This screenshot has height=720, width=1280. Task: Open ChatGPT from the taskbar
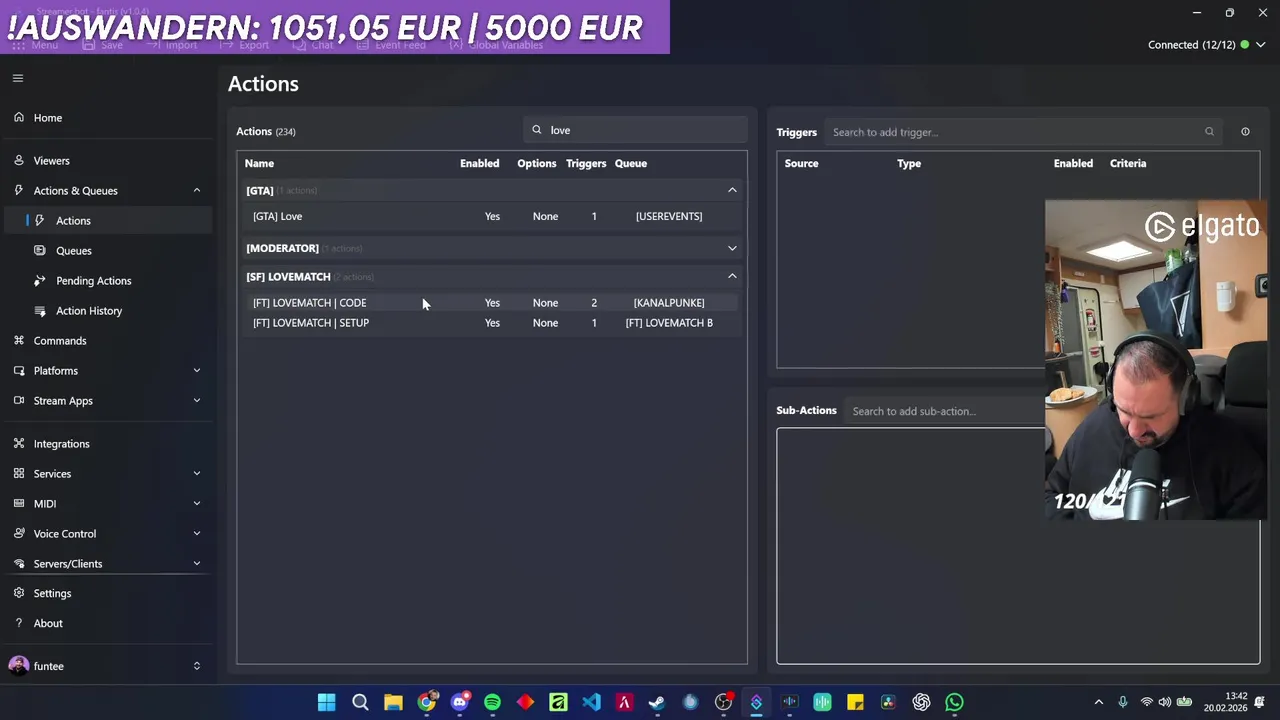click(x=921, y=702)
